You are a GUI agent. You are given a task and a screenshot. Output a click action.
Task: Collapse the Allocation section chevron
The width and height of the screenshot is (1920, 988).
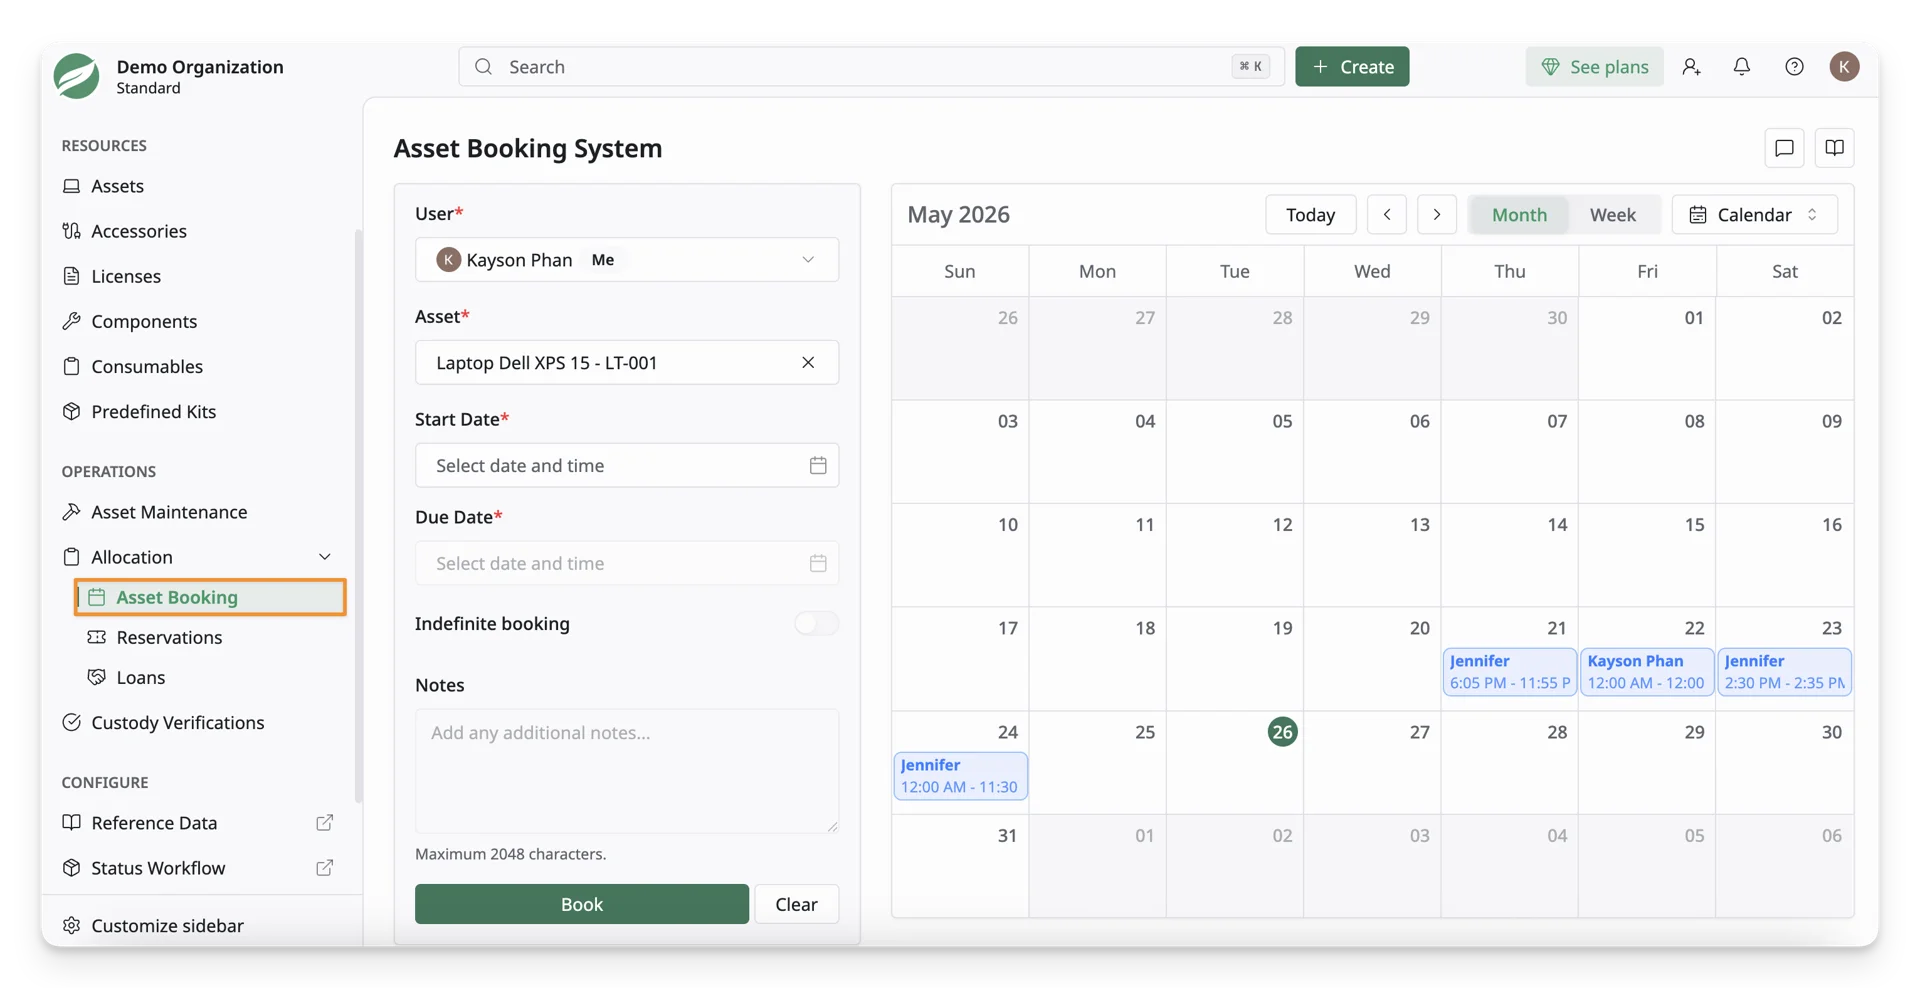coord(325,557)
